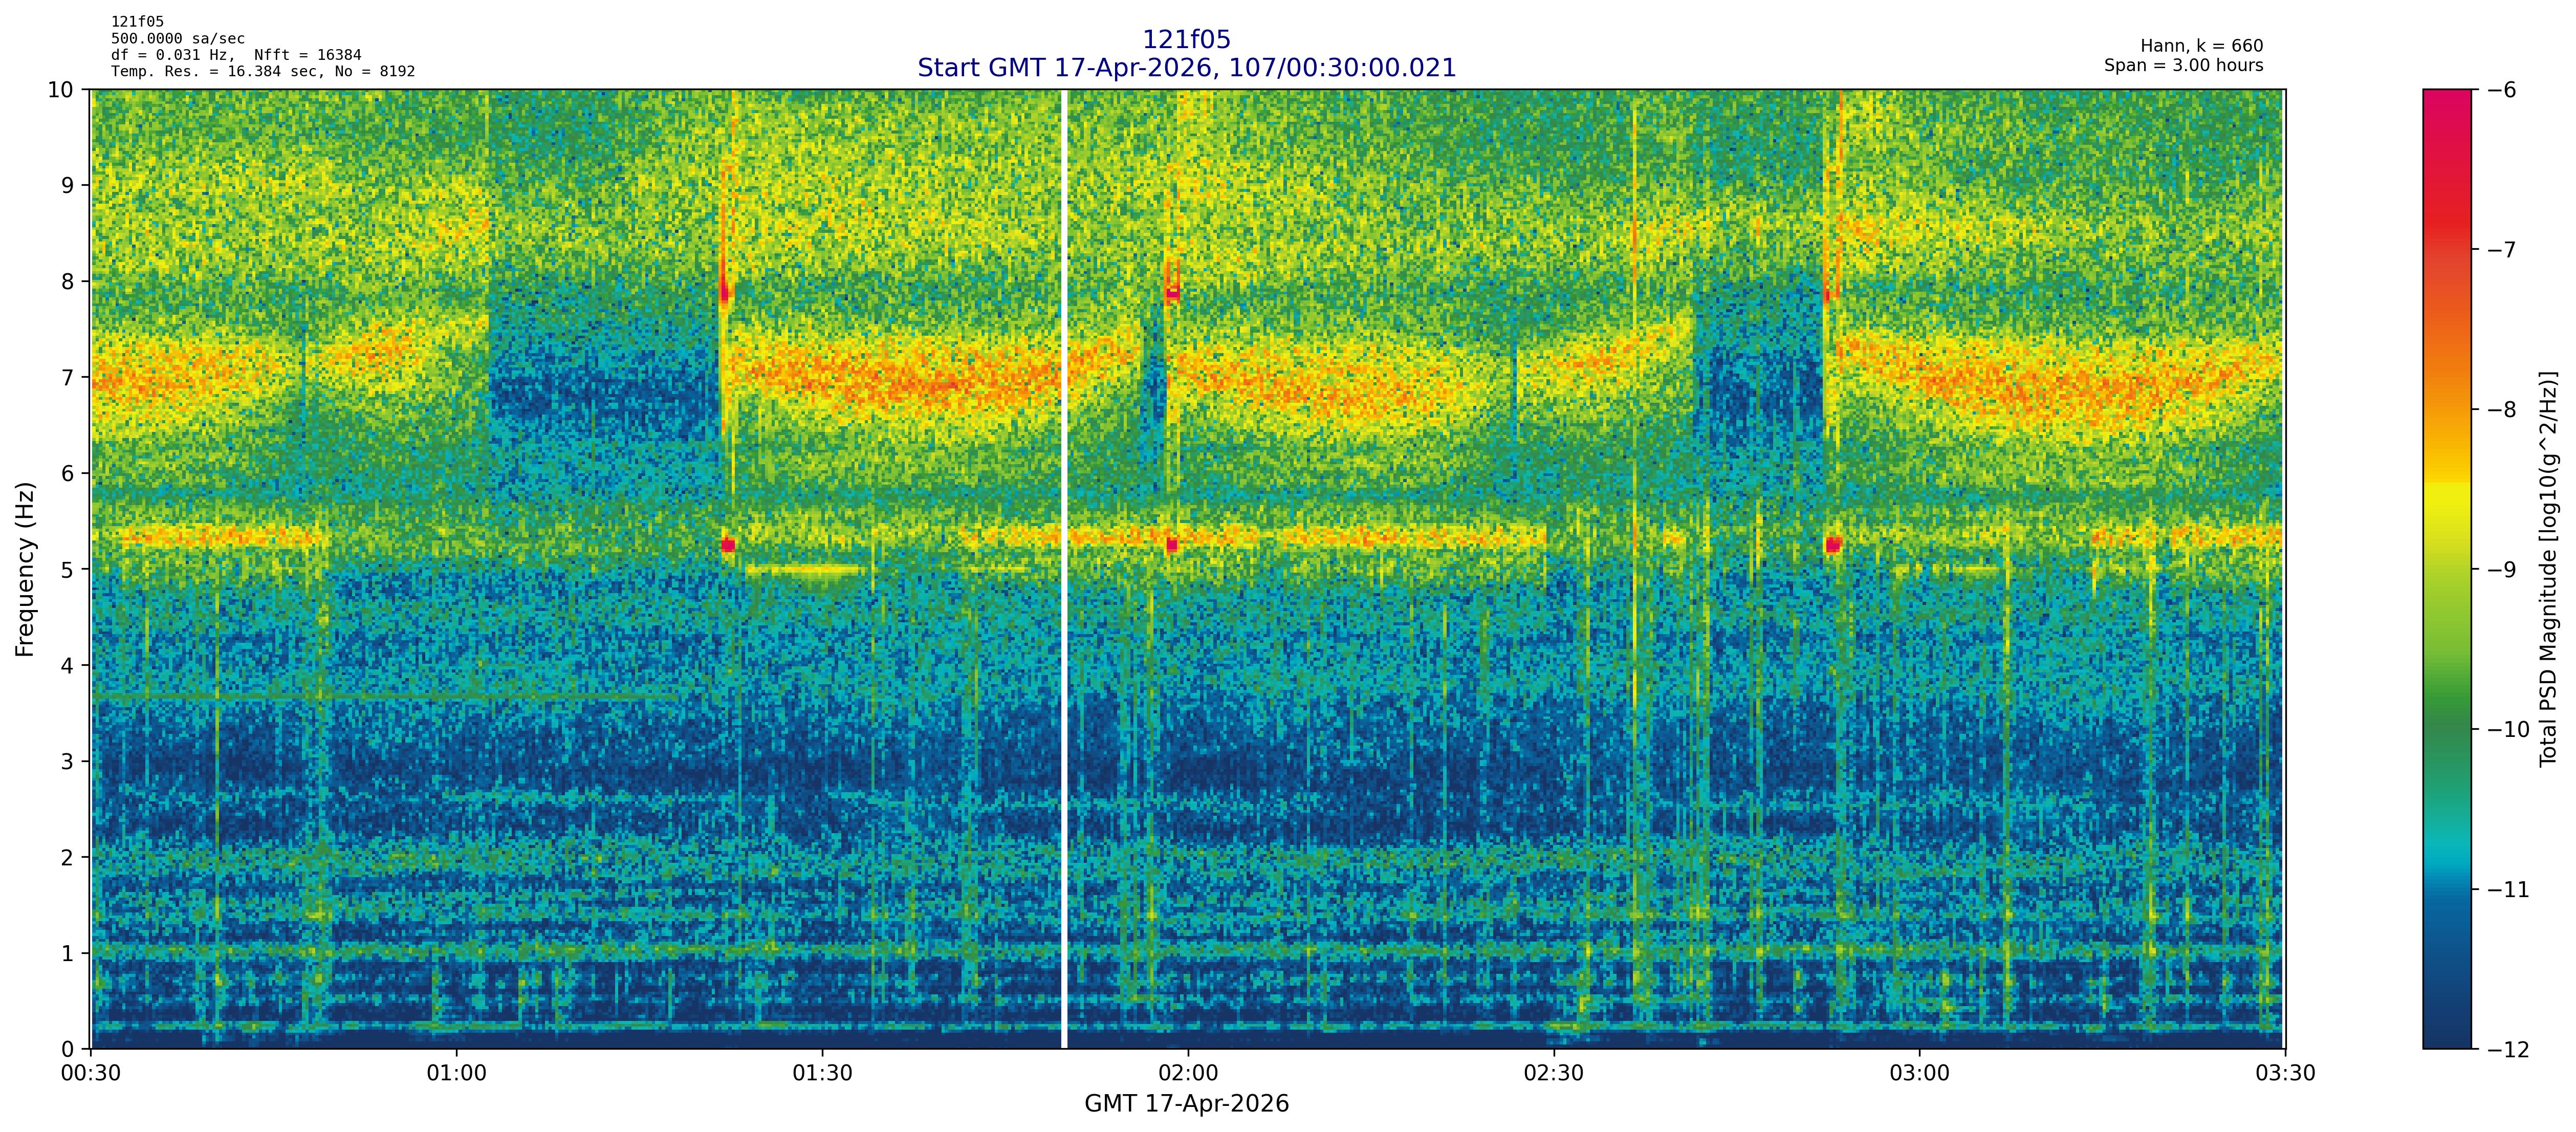
Task: Click the 'Frequency (Hz)' y-axis label
Action: tap(25, 569)
